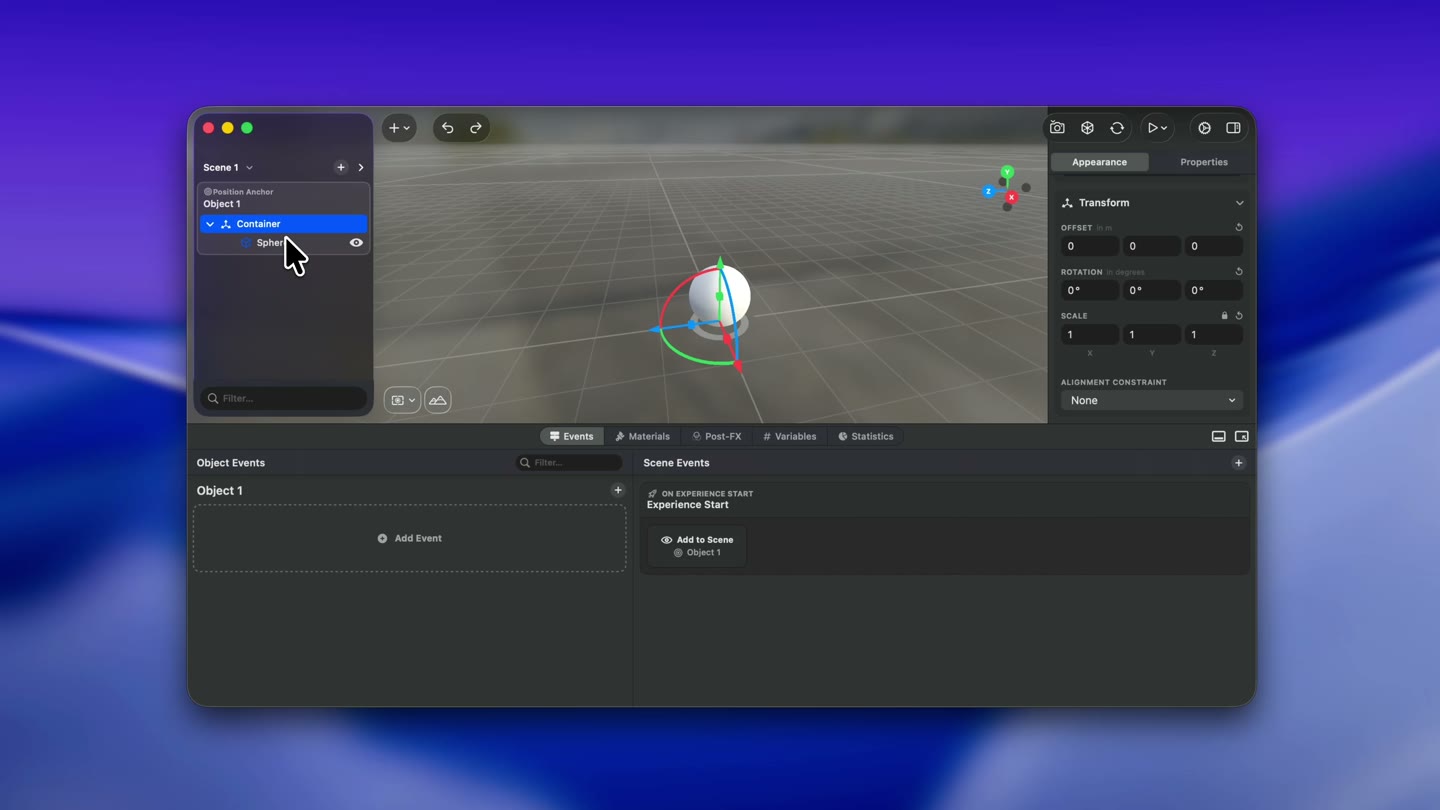
Task: Click the Object Events Filter field
Action: coord(569,463)
